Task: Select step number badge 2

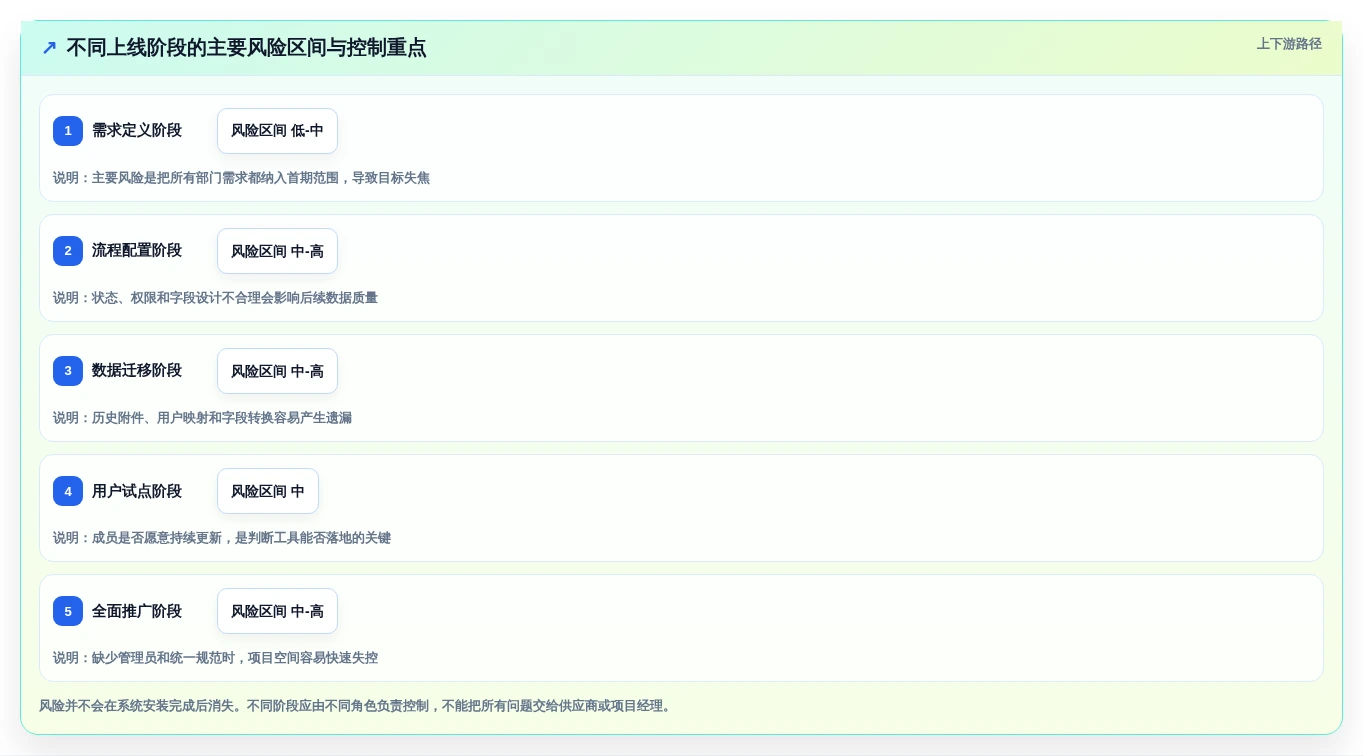Action: click(x=68, y=251)
